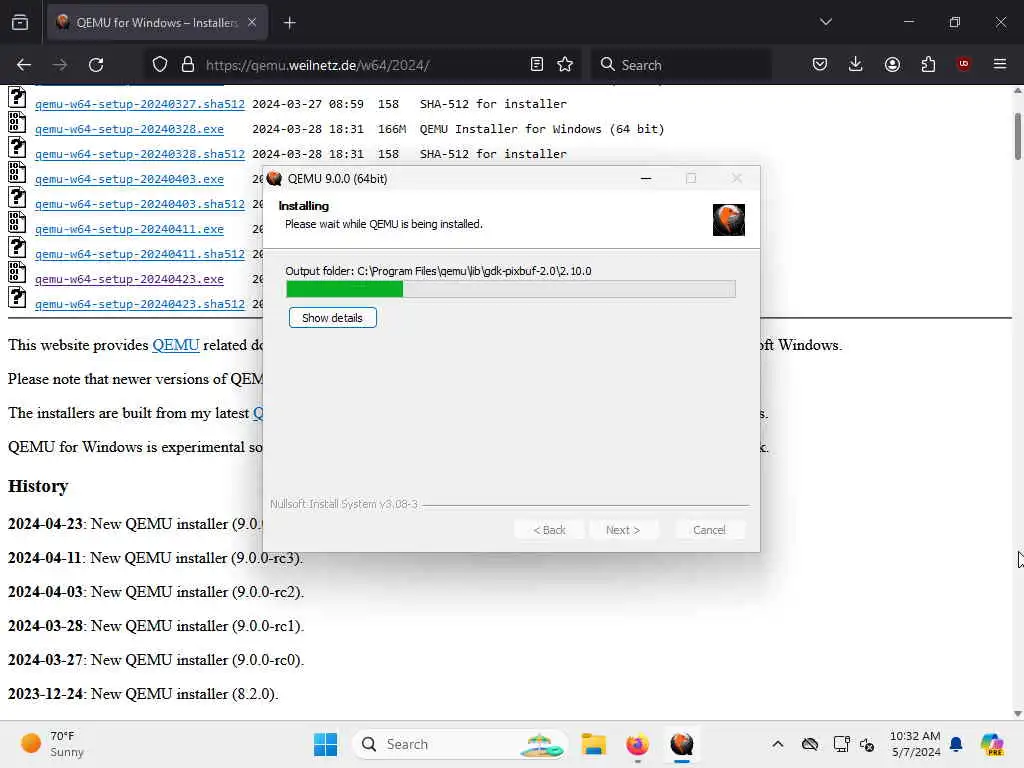Open qemu-w64-setup-20240327.sha512 link

tap(140, 104)
